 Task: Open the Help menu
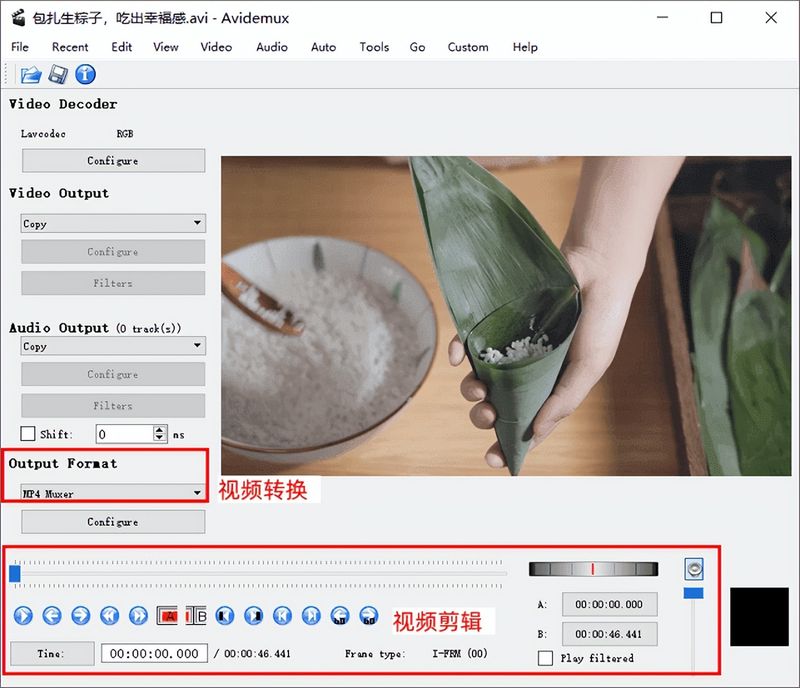(525, 47)
